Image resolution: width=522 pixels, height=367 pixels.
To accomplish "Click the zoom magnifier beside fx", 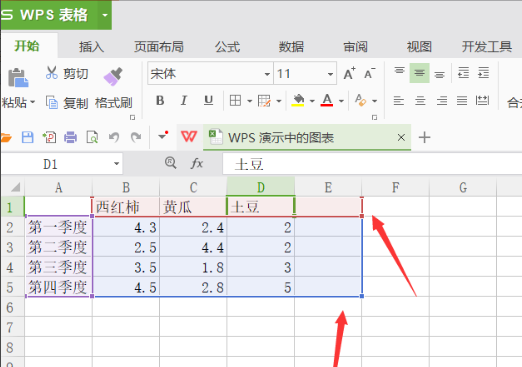I will click(x=171, y=163).
